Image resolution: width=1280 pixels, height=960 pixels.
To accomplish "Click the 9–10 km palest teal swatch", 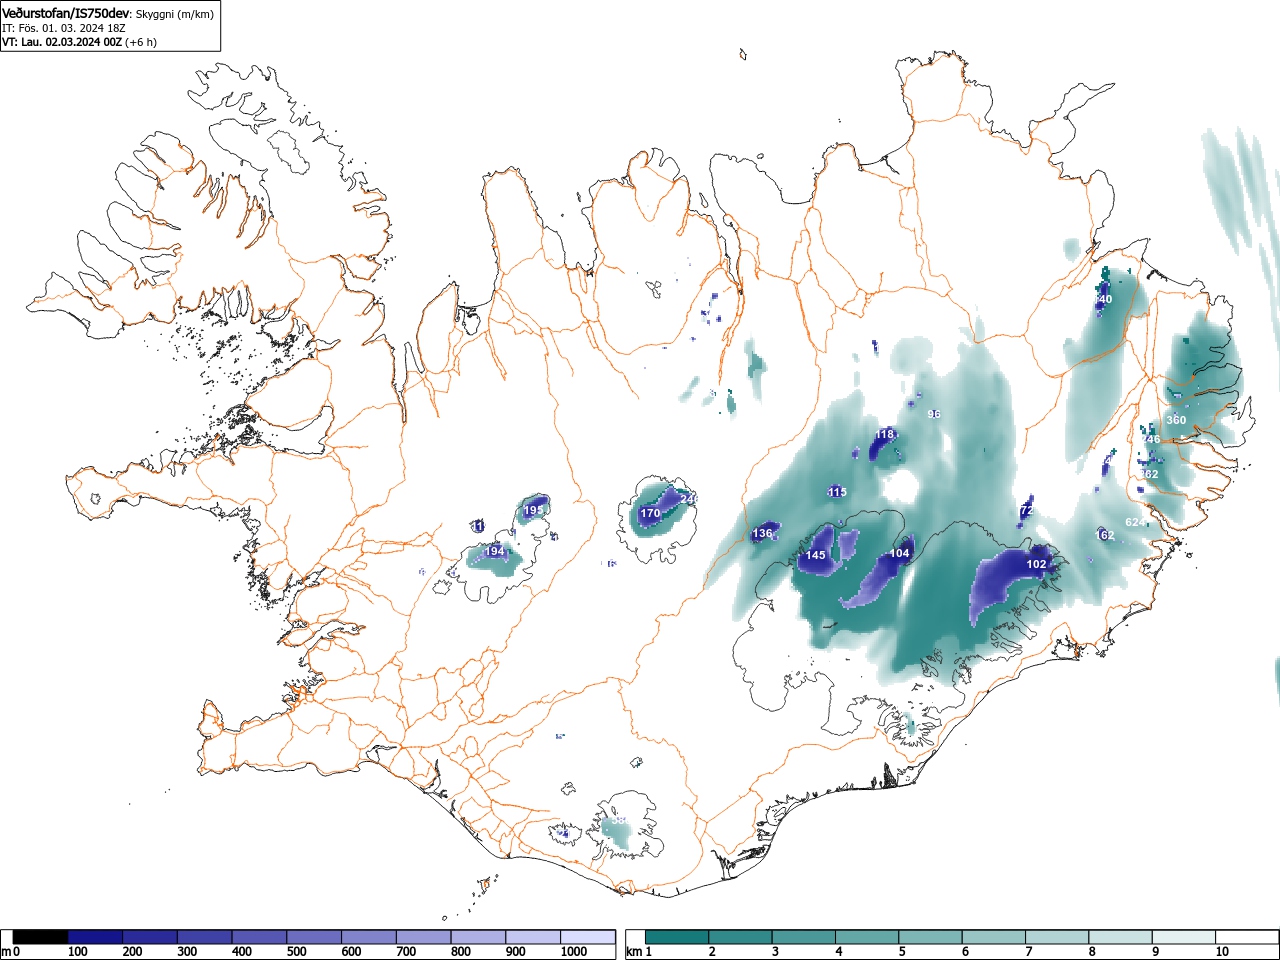I will [x=1186, y=937].
